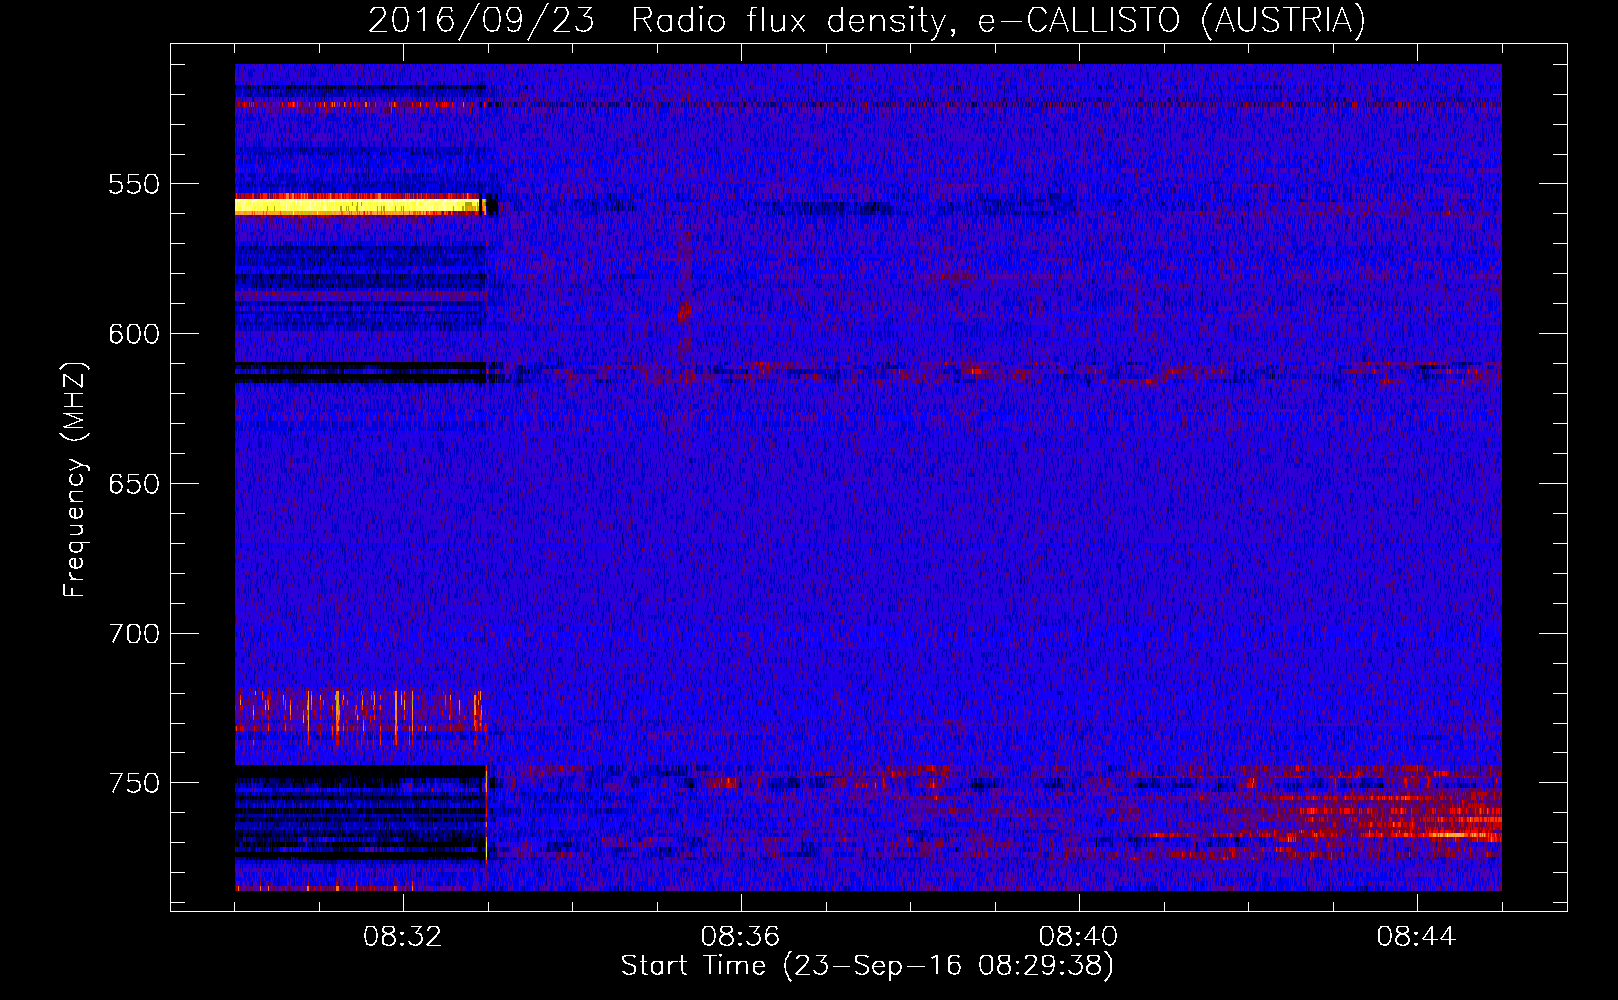Click the 08:40 time tick label
Image resolution: width=1618 pixels, height=1000 pixels.
1078,937
